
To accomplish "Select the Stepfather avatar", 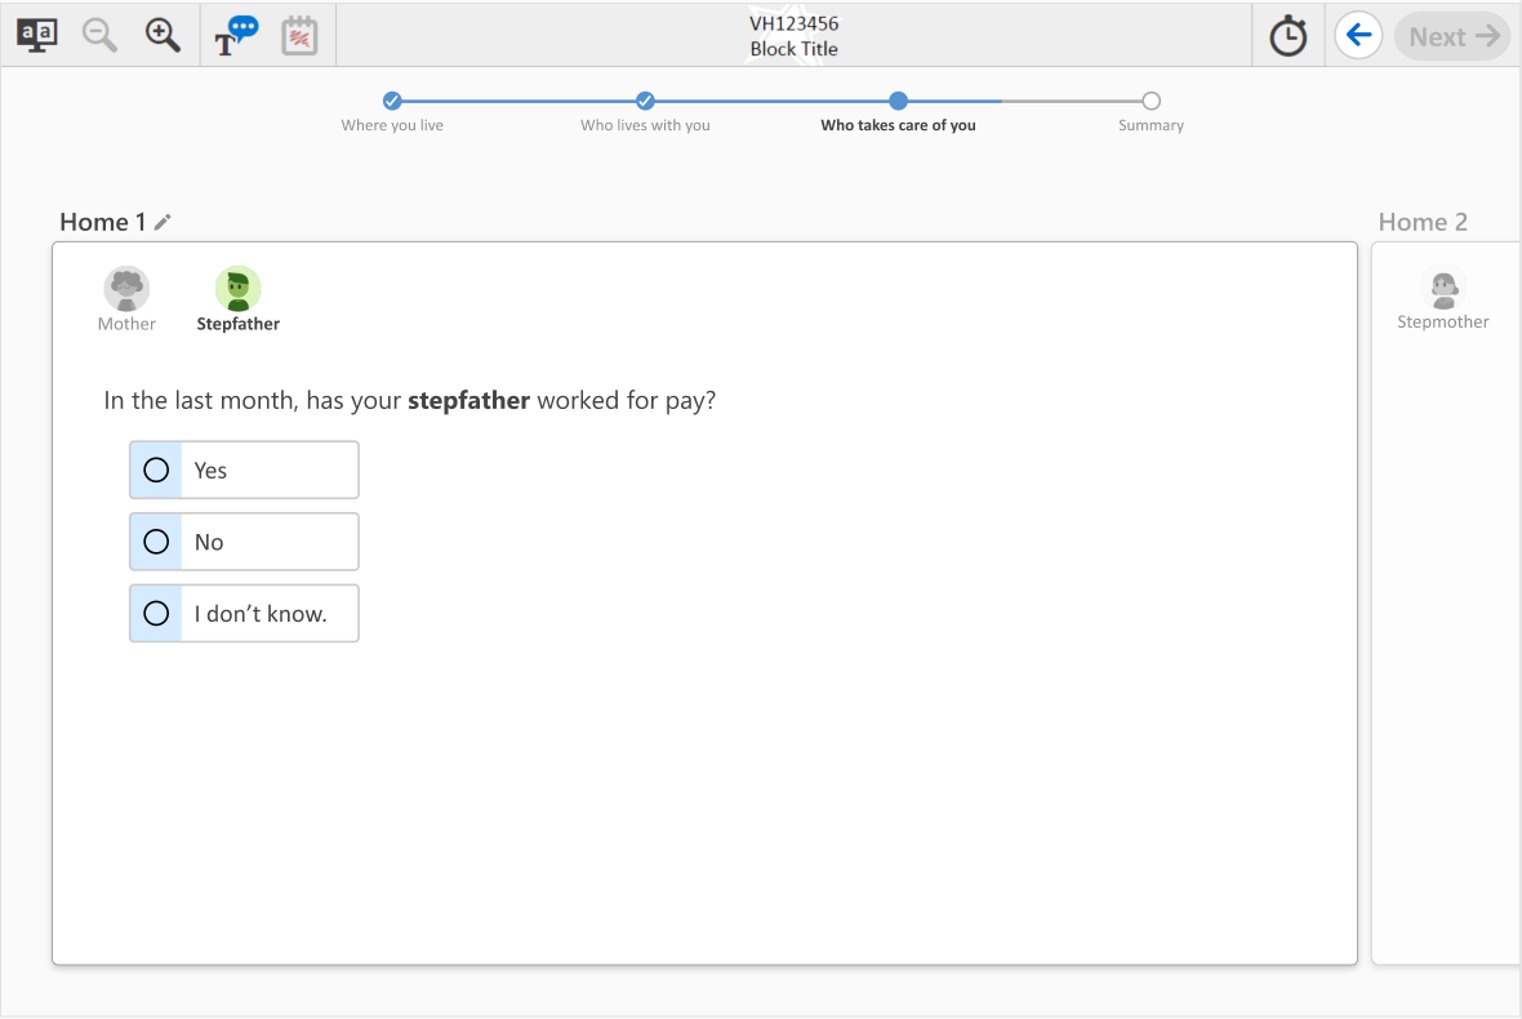I will 238,290.
